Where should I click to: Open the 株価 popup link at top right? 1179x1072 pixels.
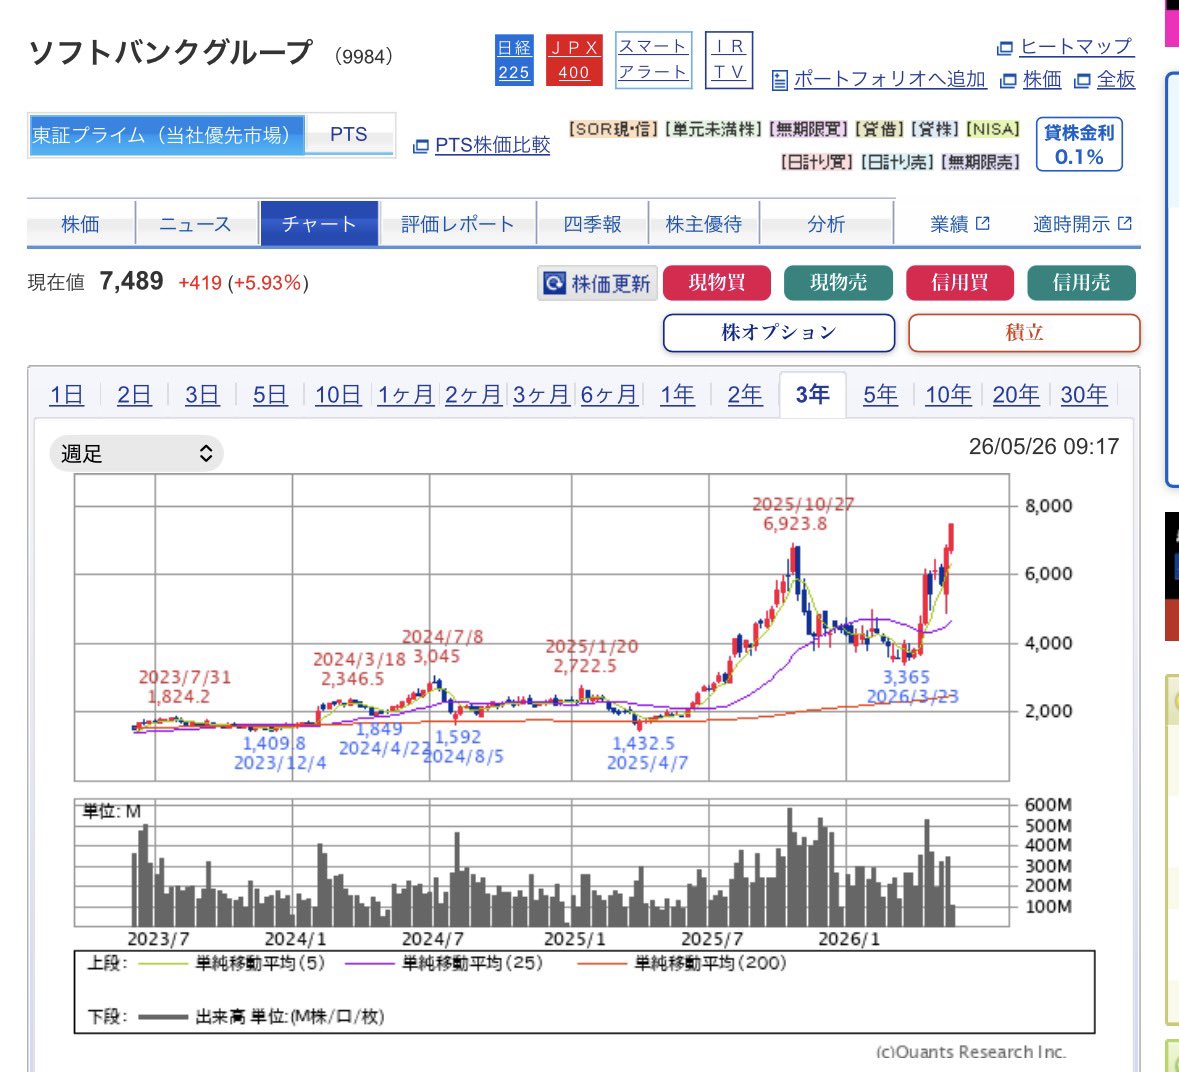coord(1042,79)
